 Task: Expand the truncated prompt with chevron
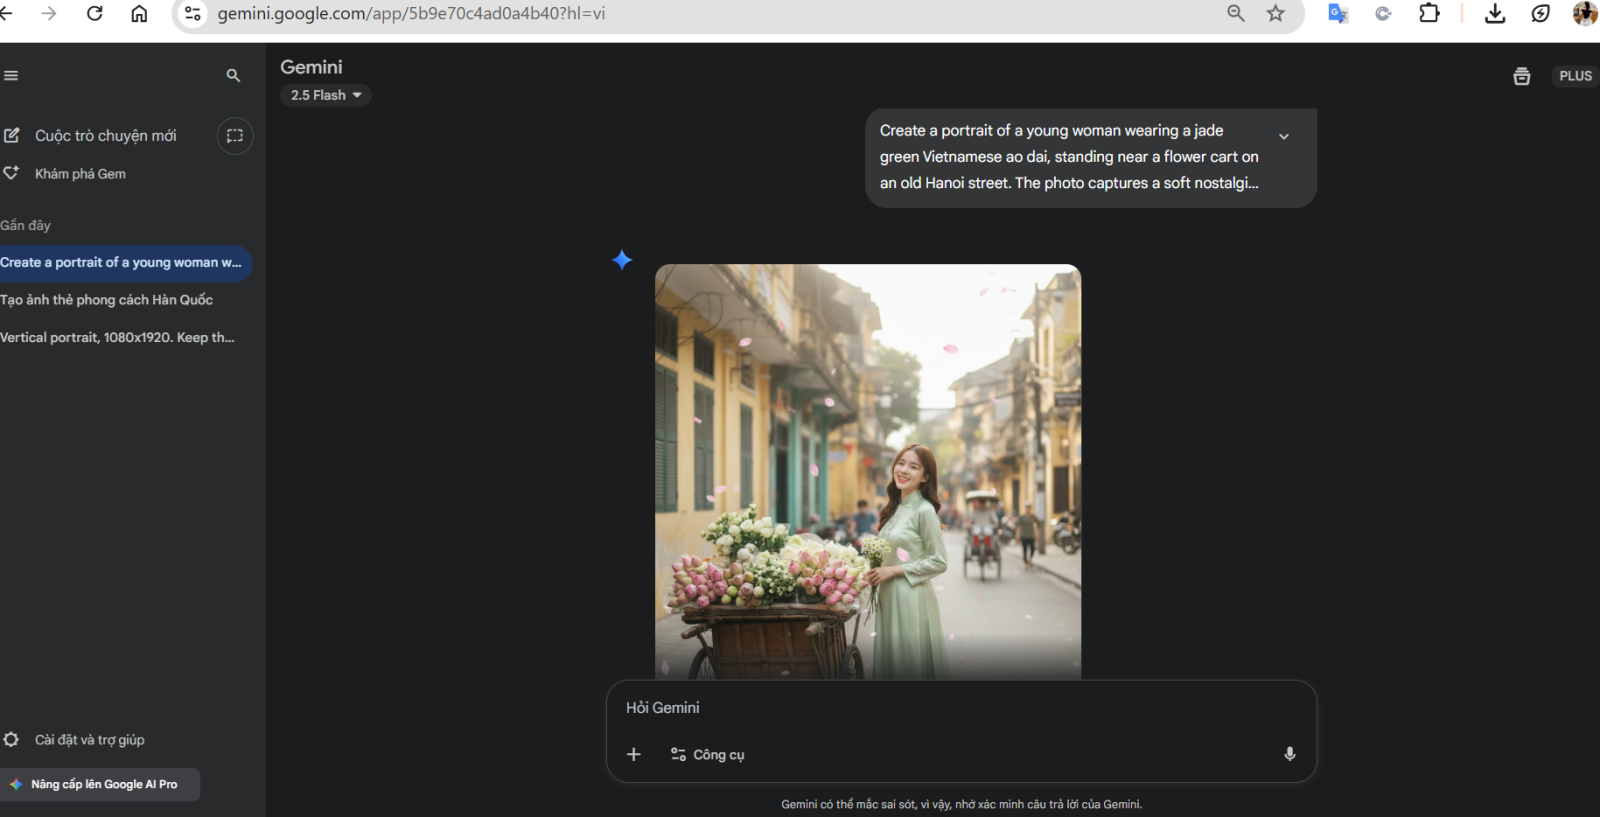point(1284,137)
